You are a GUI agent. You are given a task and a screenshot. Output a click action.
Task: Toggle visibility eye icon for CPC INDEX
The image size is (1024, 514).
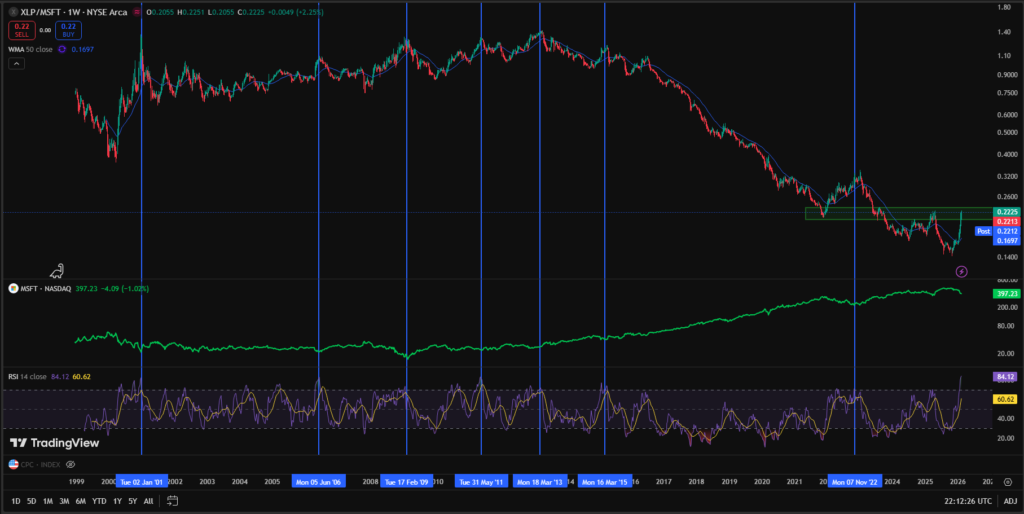(x=71, y=464)
